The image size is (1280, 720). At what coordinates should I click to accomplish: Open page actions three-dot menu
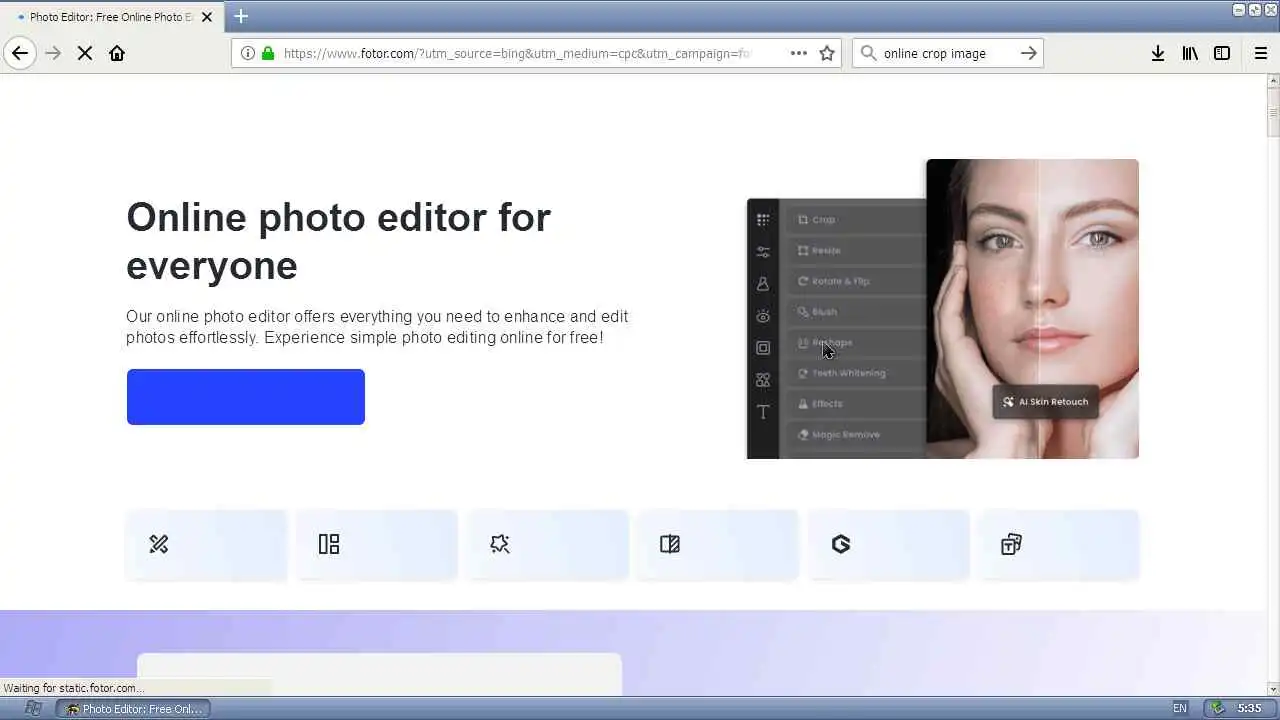pyautogui.click(x=799, y=53)
